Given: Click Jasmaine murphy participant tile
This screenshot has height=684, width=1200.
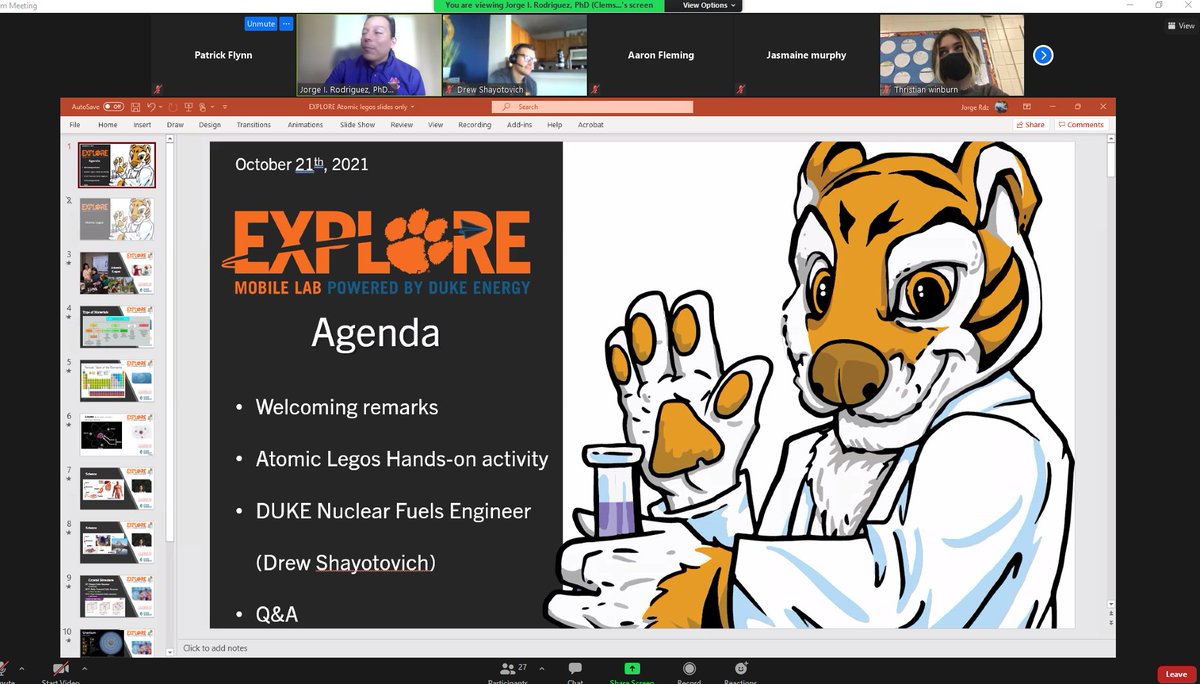Looking at the screenshot, I should [x=807, y=55].
